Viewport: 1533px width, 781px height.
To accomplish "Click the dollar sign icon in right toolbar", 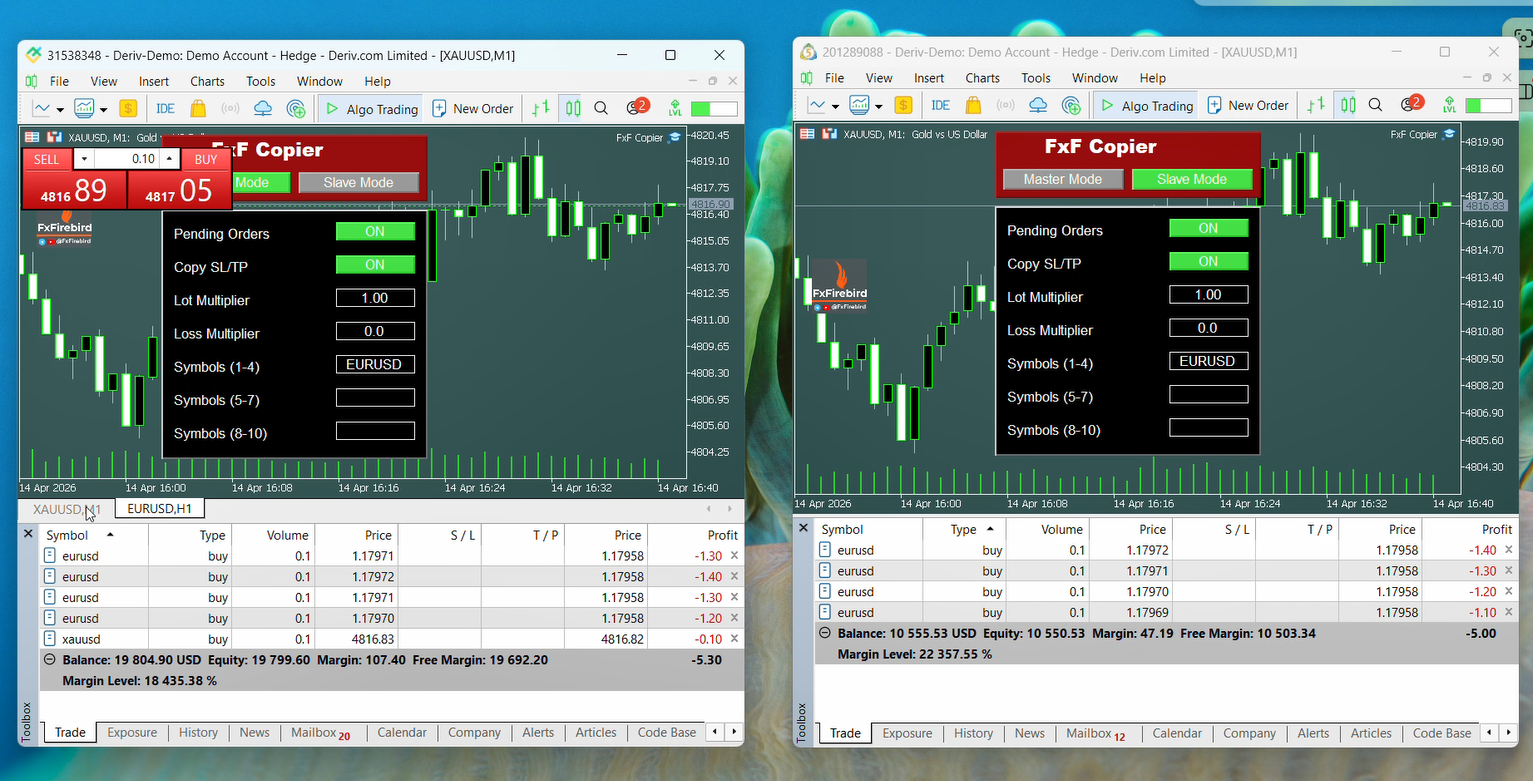I will point(903,105).
